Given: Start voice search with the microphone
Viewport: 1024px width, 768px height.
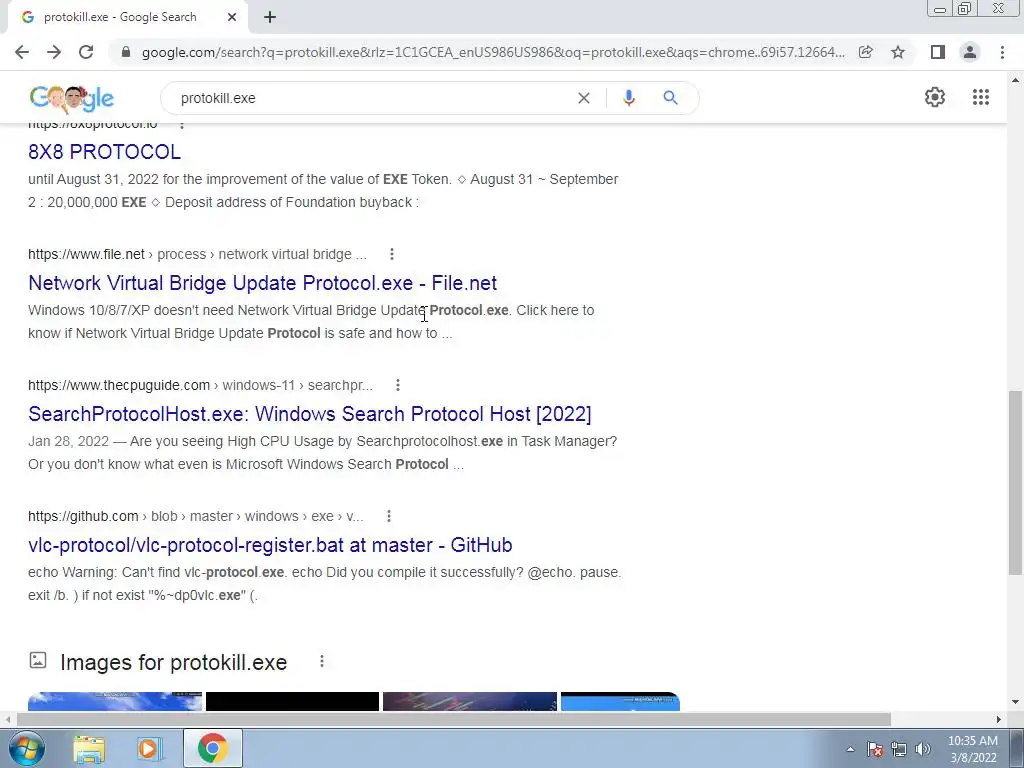Looking at the screenshot, I should [x=628, y=98].
